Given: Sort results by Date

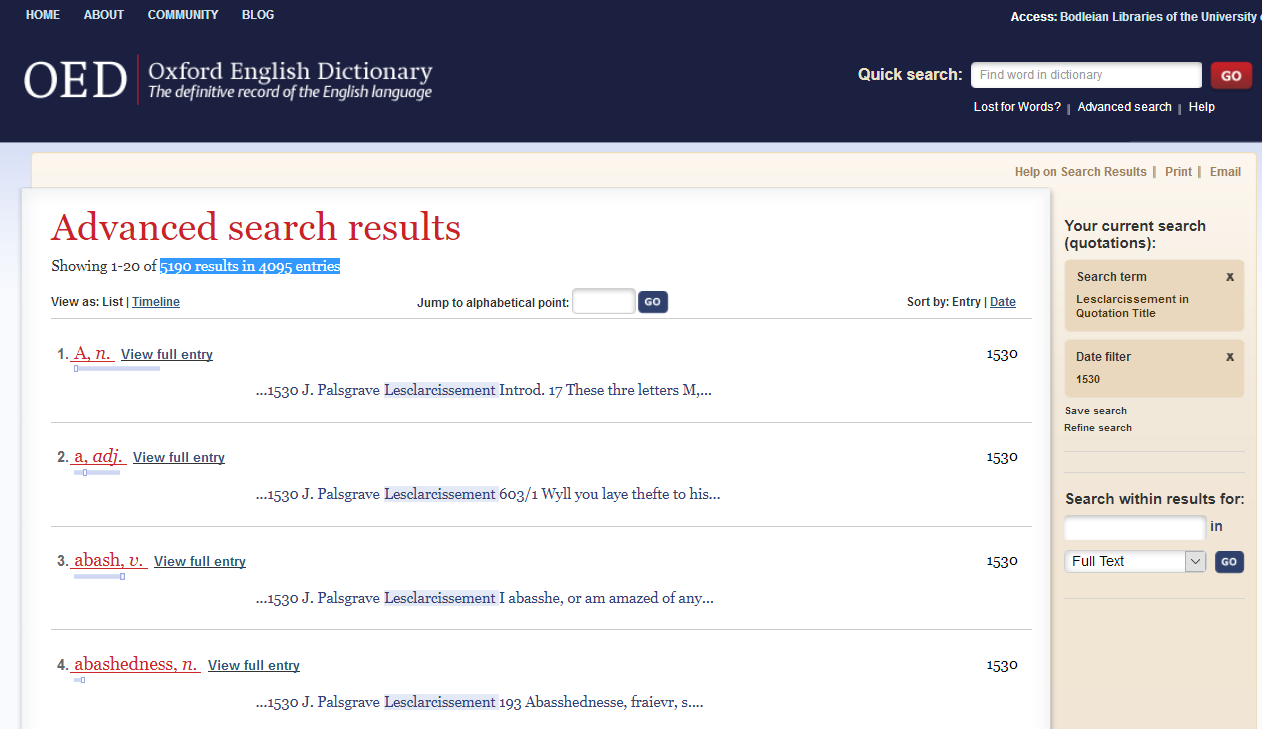Looking at the screenshot, I should point(1002,302).
